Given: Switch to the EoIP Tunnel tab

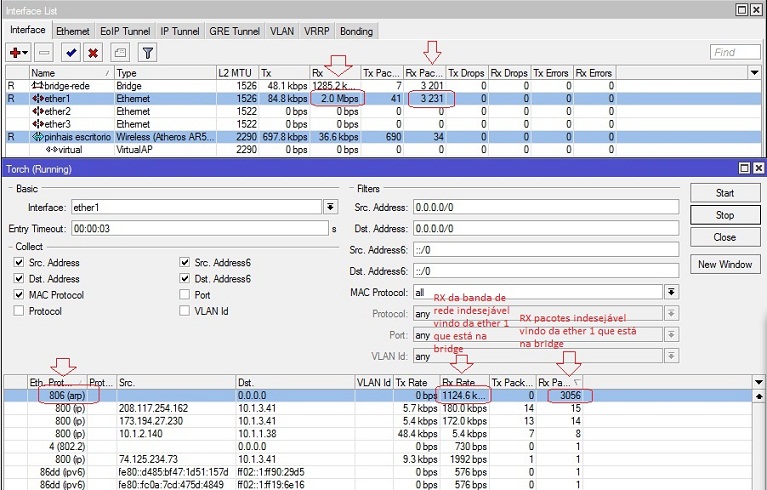Looking at the screenshot, I should [x=126, y=31].
